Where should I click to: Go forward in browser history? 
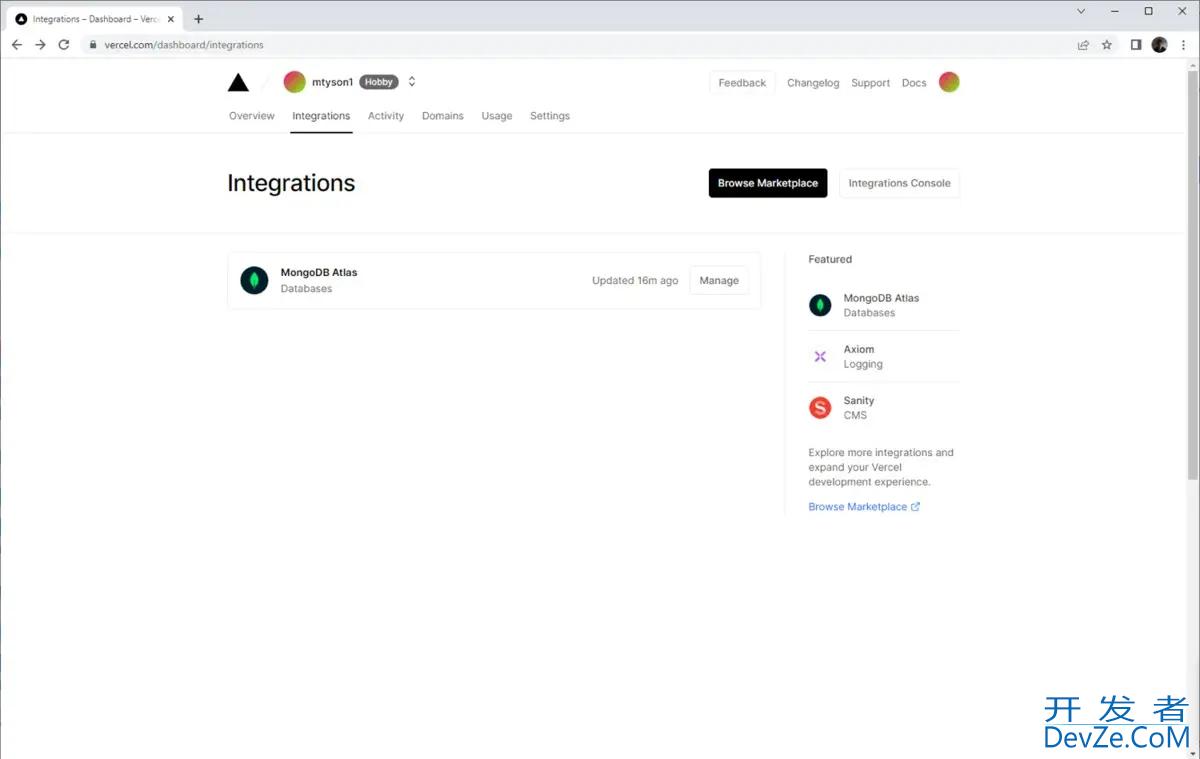[40, 45]
